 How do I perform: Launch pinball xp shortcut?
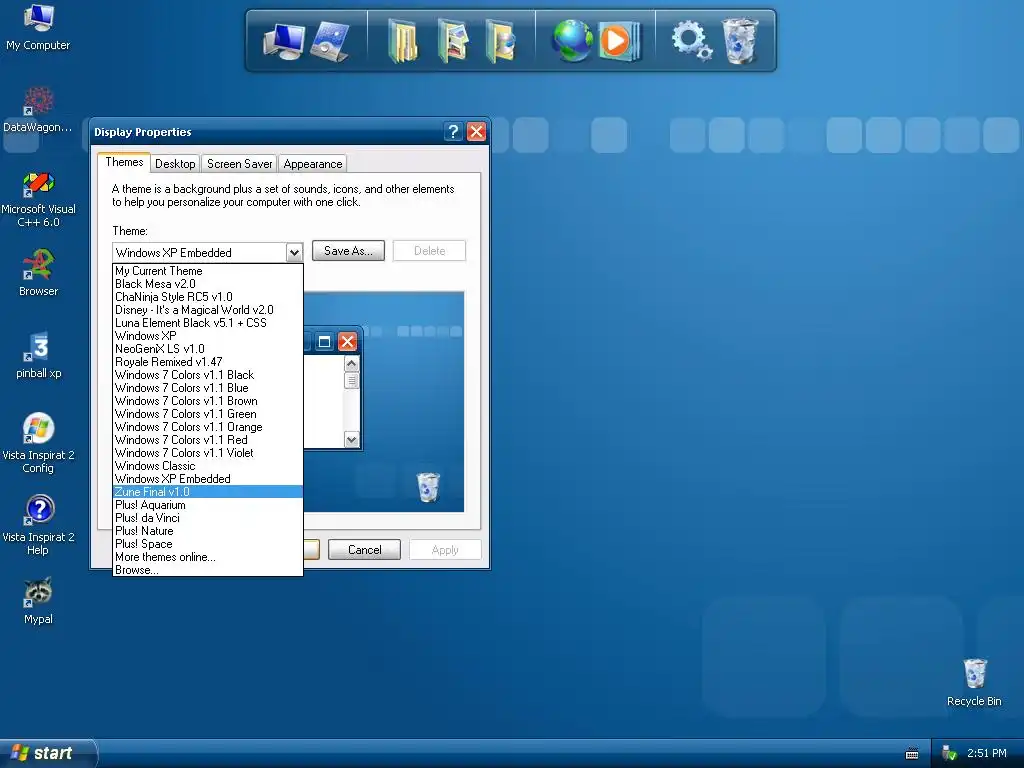coord(38,355)
